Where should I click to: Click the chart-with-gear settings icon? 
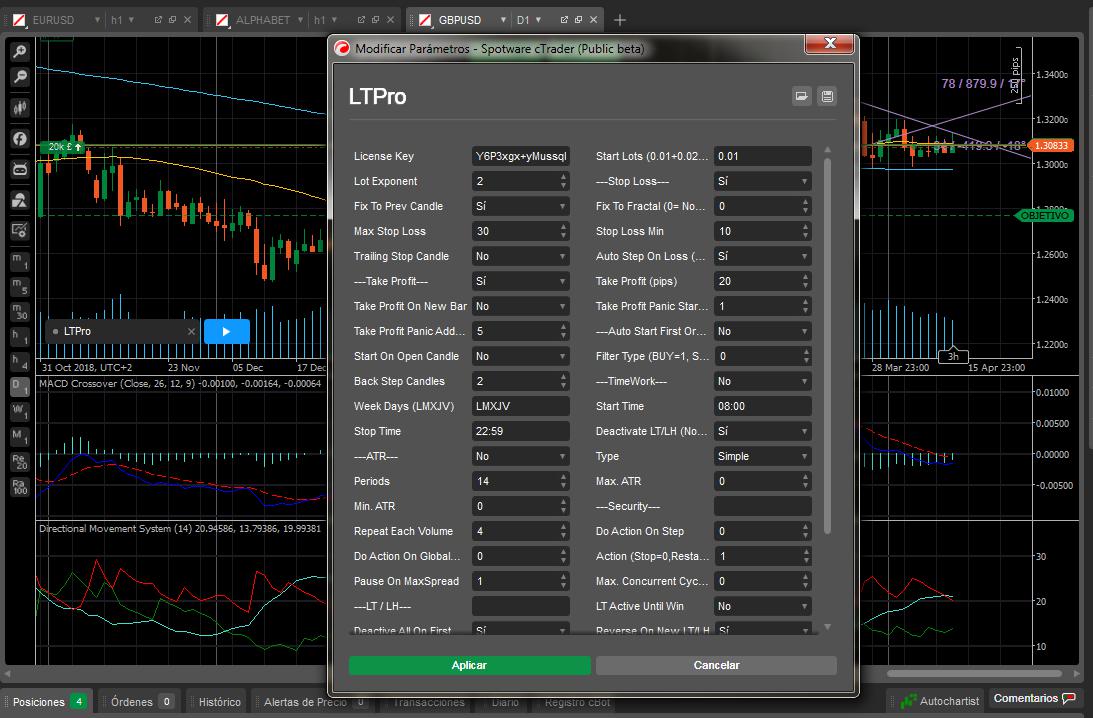pos(20,230)
